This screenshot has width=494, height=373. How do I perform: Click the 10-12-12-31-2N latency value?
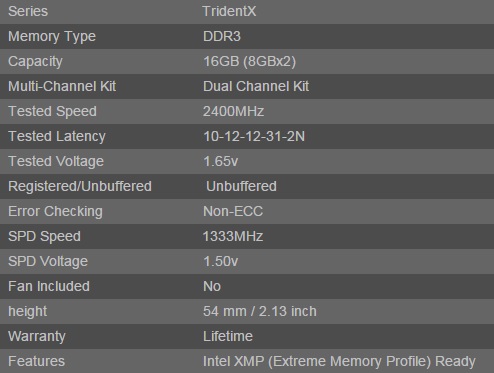(x=254, y=136)
